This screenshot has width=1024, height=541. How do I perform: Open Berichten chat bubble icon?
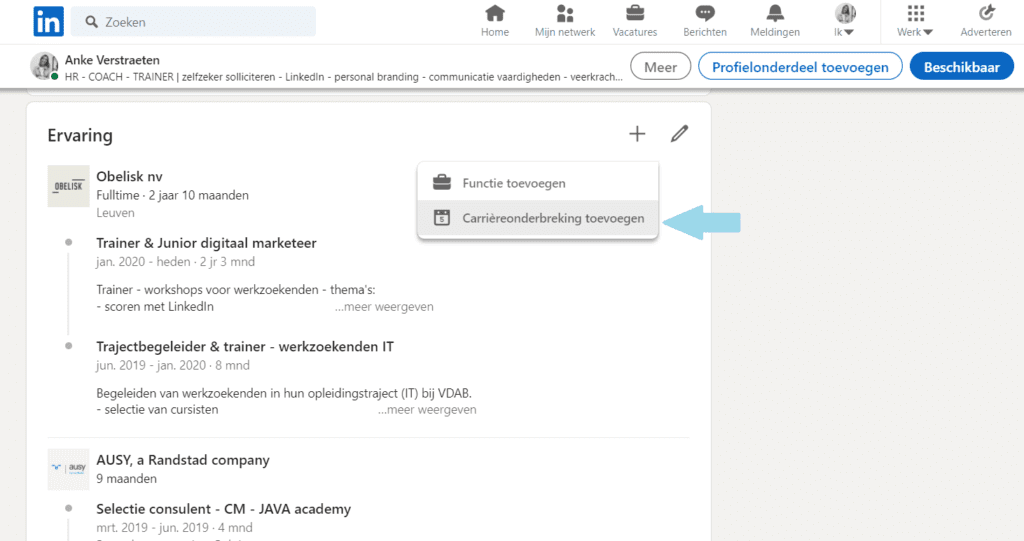pyautogui.click(x=705, y=14)
